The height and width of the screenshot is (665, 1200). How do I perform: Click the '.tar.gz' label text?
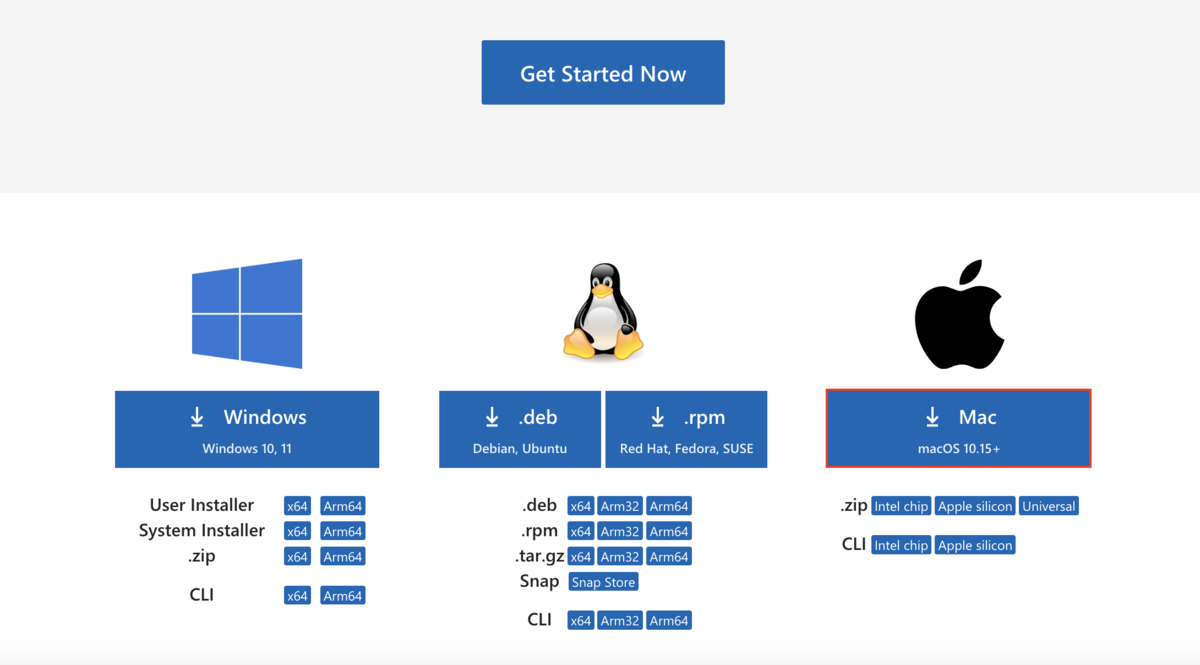coord(542,556)
